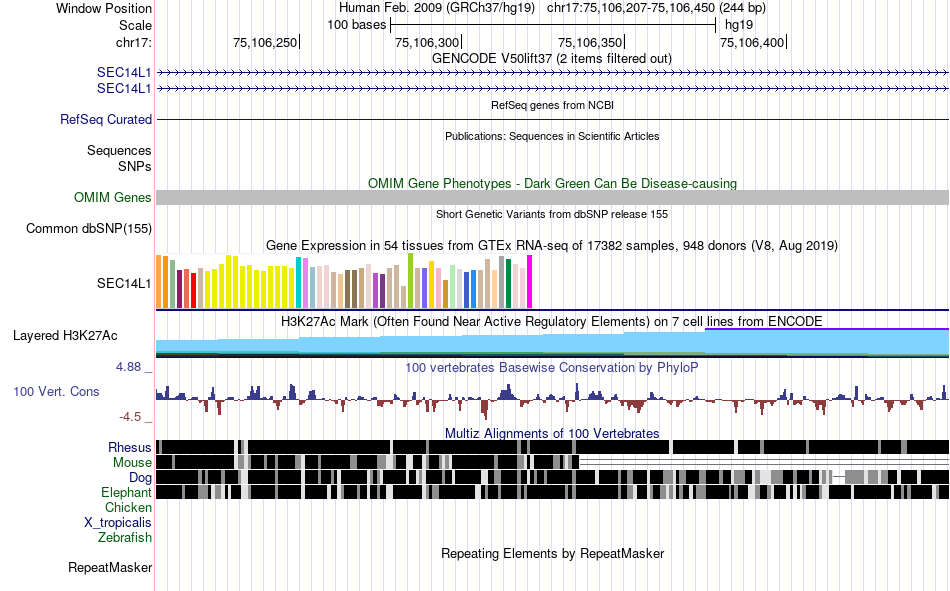Click the cyan GTEx expression bar

pos(298,282)
